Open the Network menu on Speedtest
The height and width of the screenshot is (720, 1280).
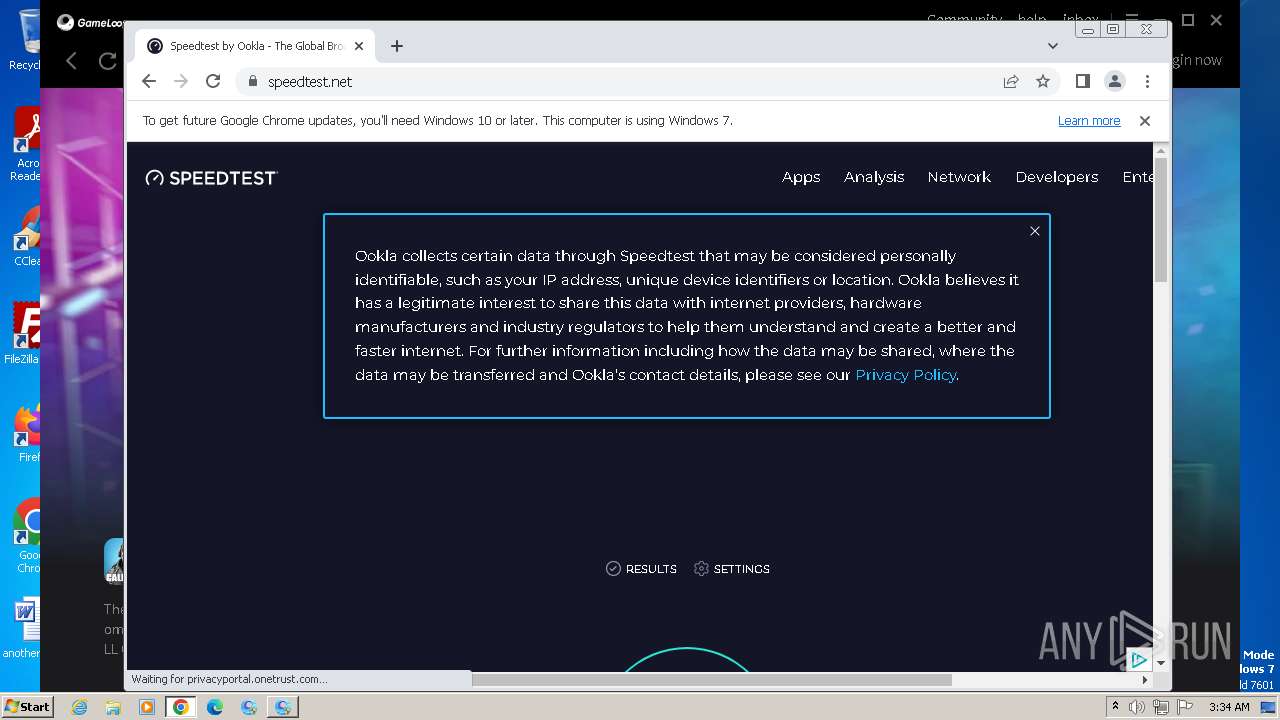(959, 177)
